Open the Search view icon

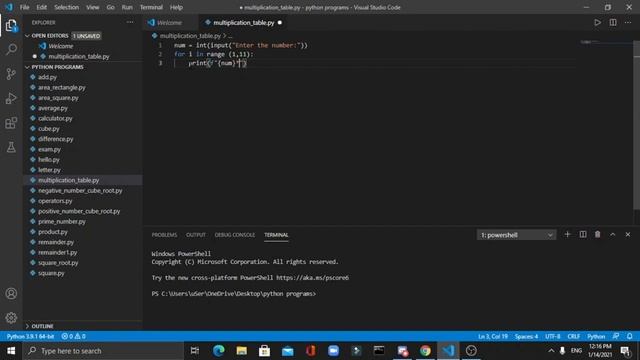coord(11,50)
